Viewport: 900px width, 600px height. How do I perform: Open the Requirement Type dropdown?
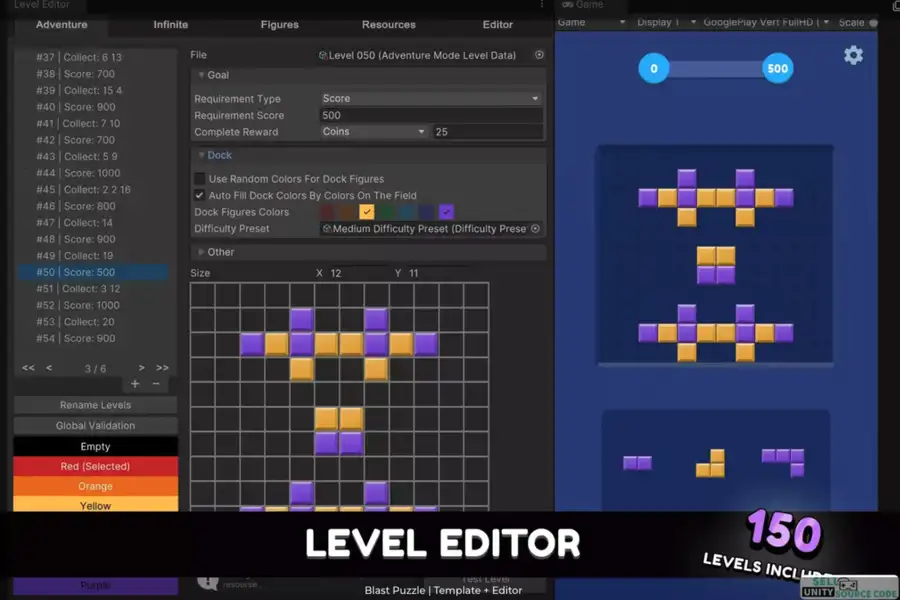(x=430, y=99)
